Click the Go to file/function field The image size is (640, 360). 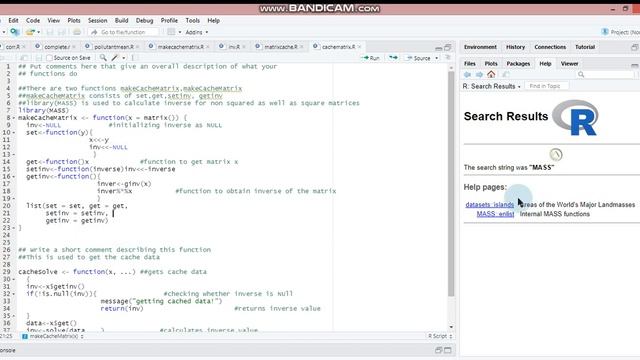pyautogui.click(x=124, y=32)
